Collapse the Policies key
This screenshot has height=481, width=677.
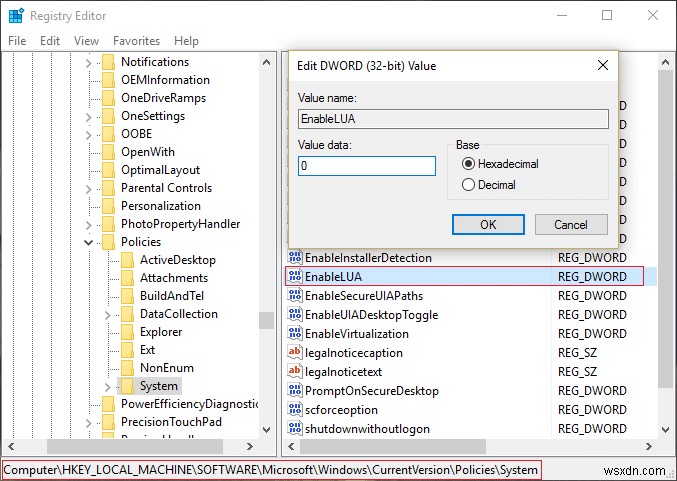tap(89, 242)
